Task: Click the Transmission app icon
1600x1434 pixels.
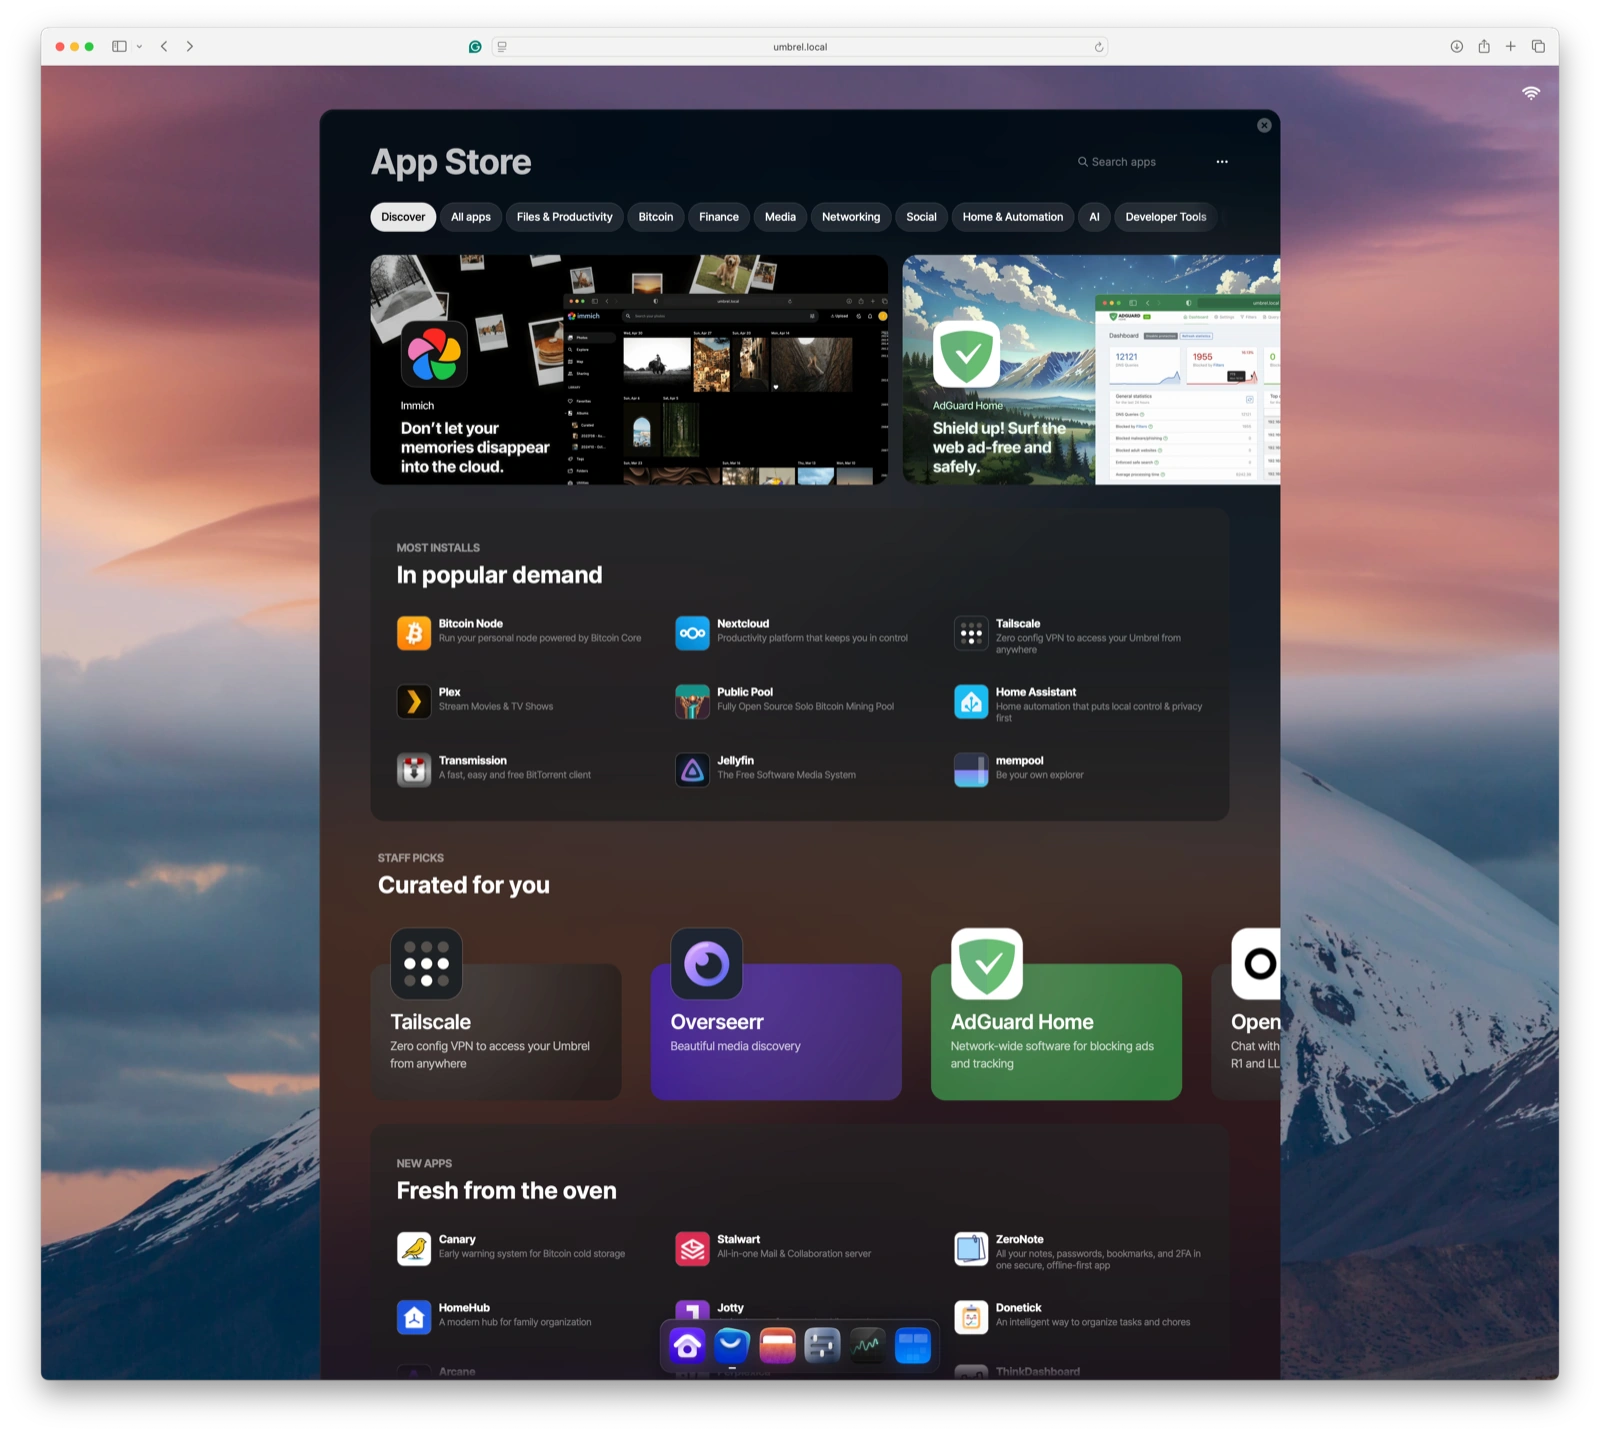Action: 414,770
